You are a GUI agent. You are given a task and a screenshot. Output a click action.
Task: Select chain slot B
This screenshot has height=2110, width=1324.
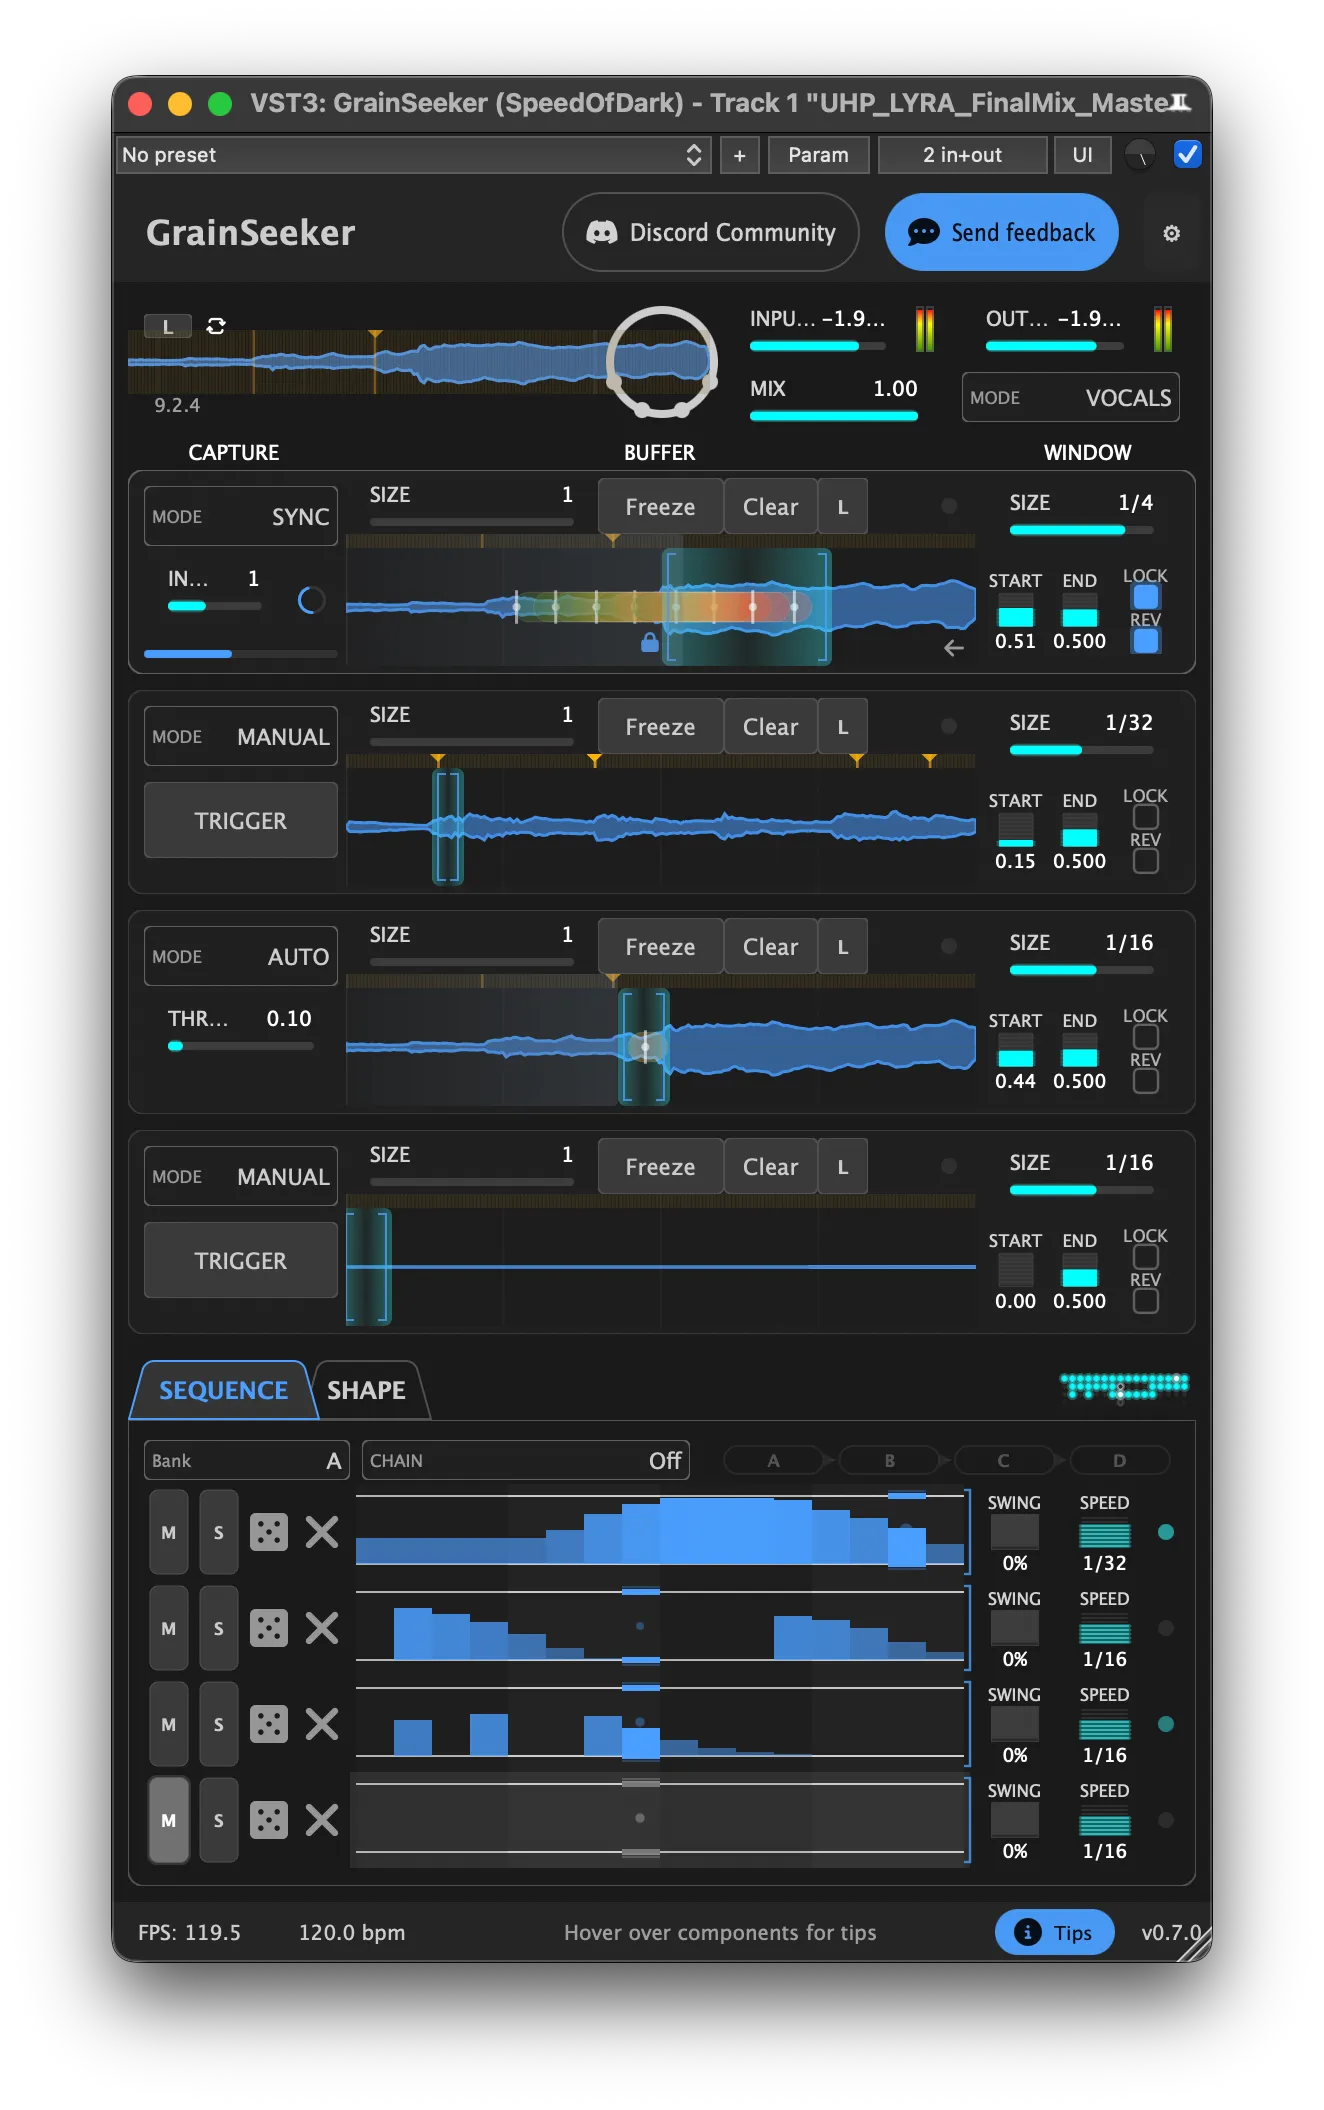coord(889,1460)
